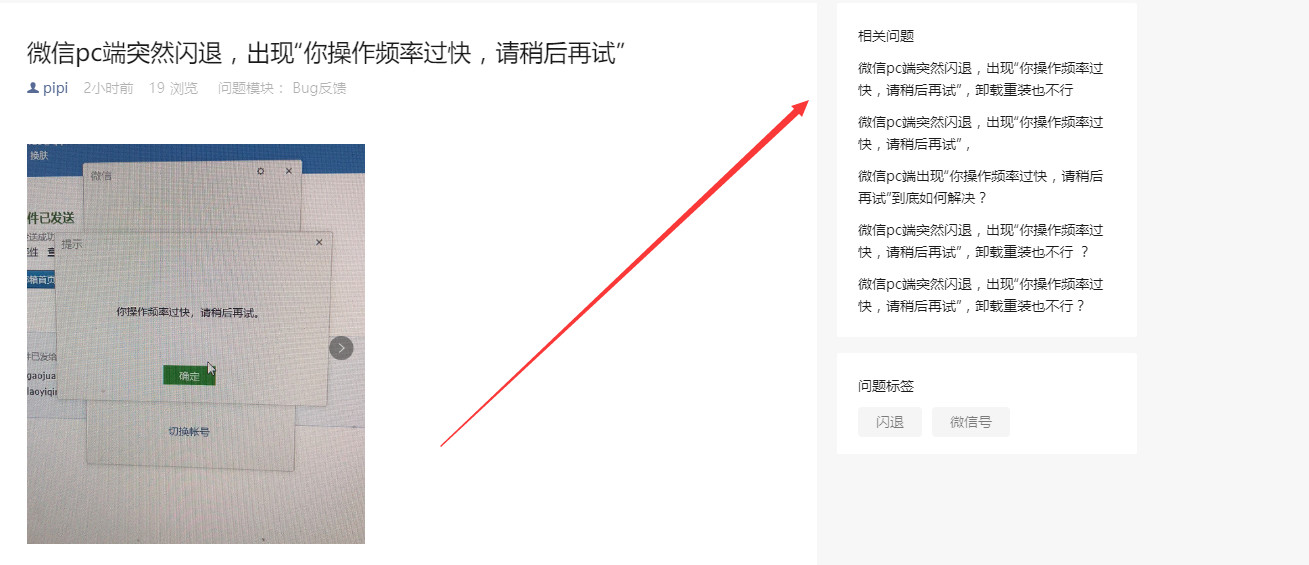This screenshot has height=565, width=1309.
Task: Click the 19 浏览 view count
Action: [x=173, y=88]
